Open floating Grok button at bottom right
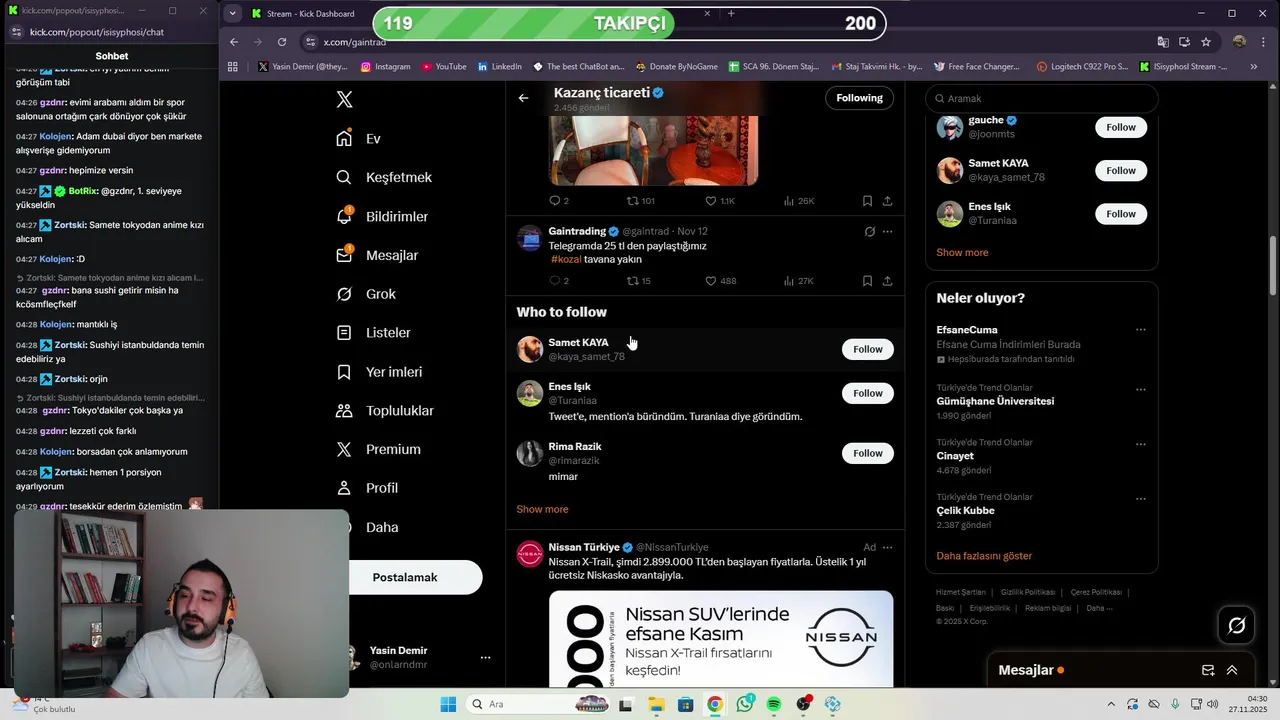Screen dimensions: 1280x720 pyautogui.click(x=1237, y=625)
